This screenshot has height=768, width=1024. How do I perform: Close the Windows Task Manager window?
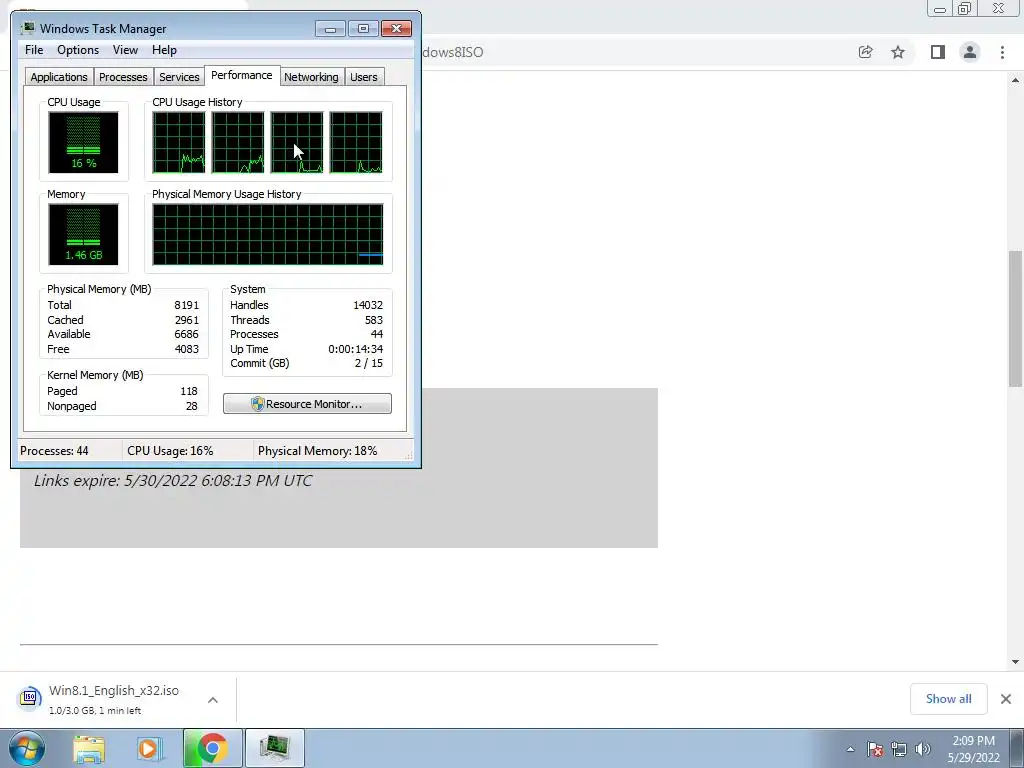(396, 29)
